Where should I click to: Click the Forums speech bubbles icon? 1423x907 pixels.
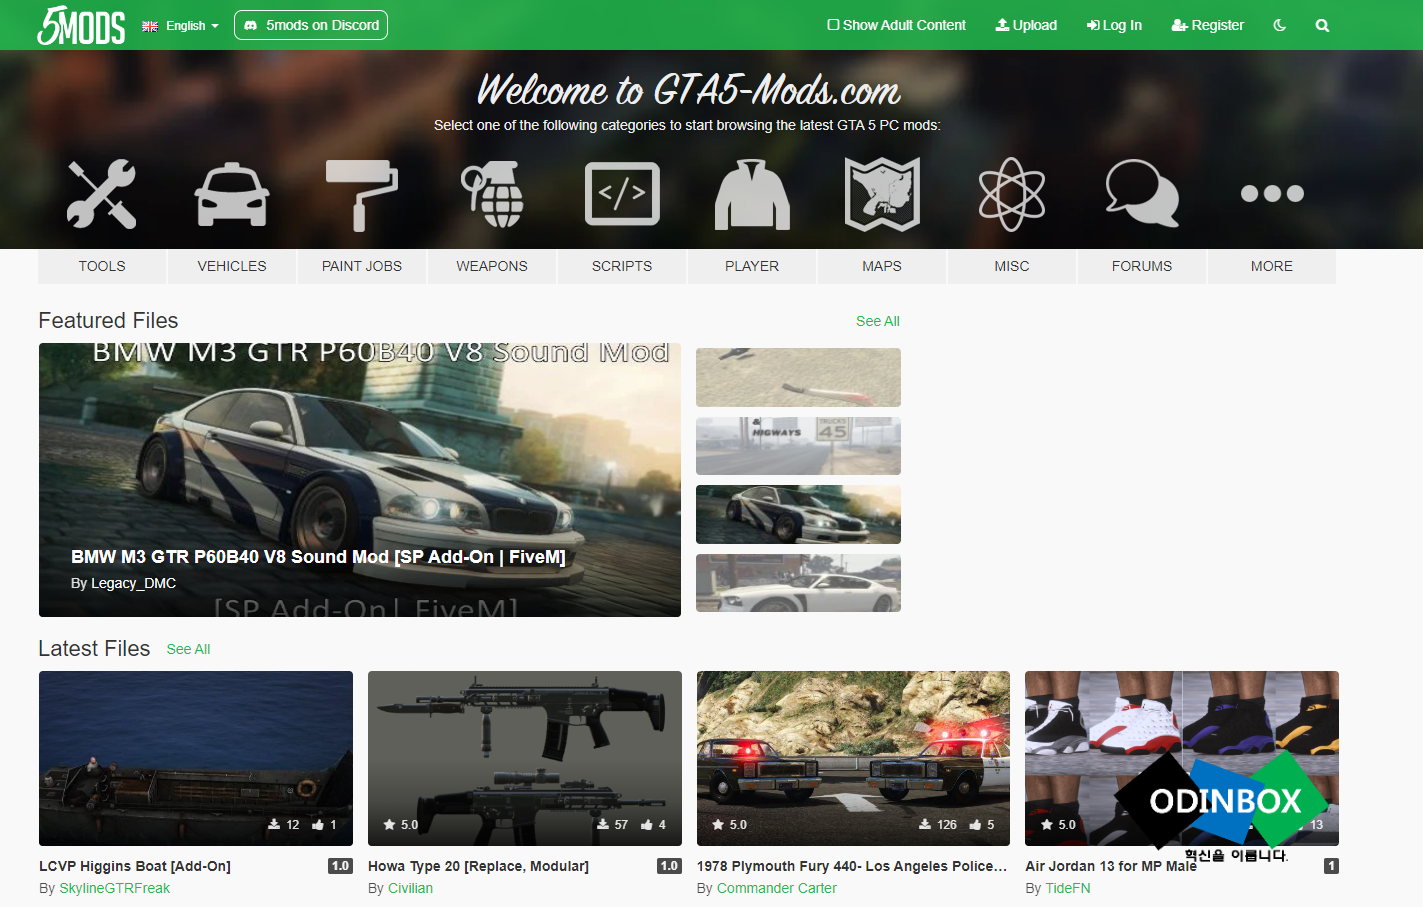click(x=1142, y=194)
